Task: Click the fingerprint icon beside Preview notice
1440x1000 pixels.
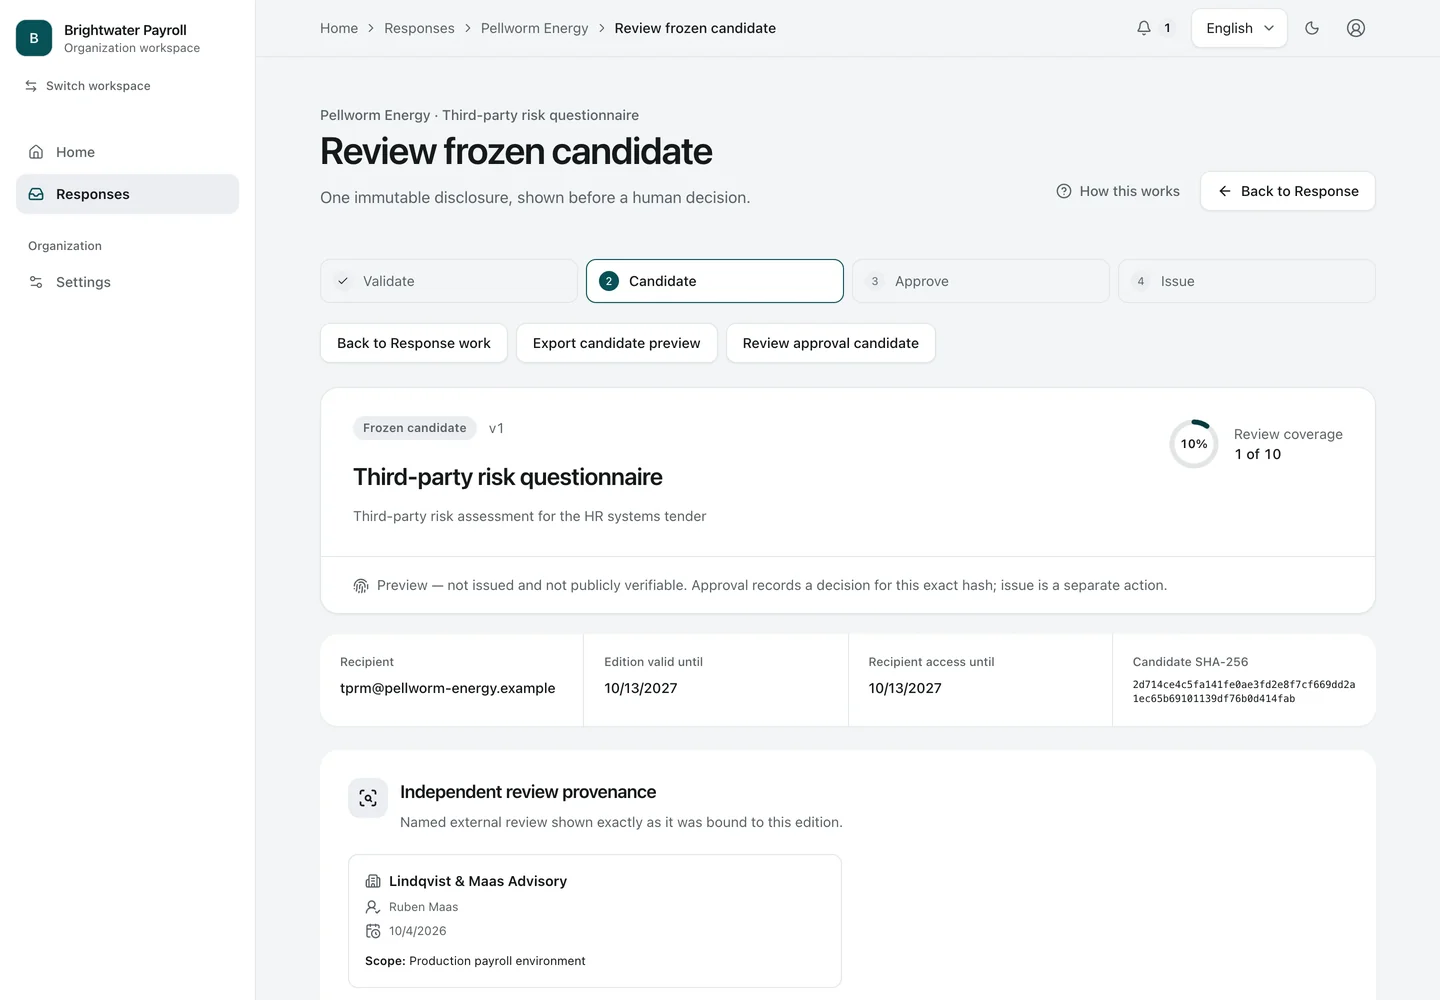Action: (x=361, y=586)
